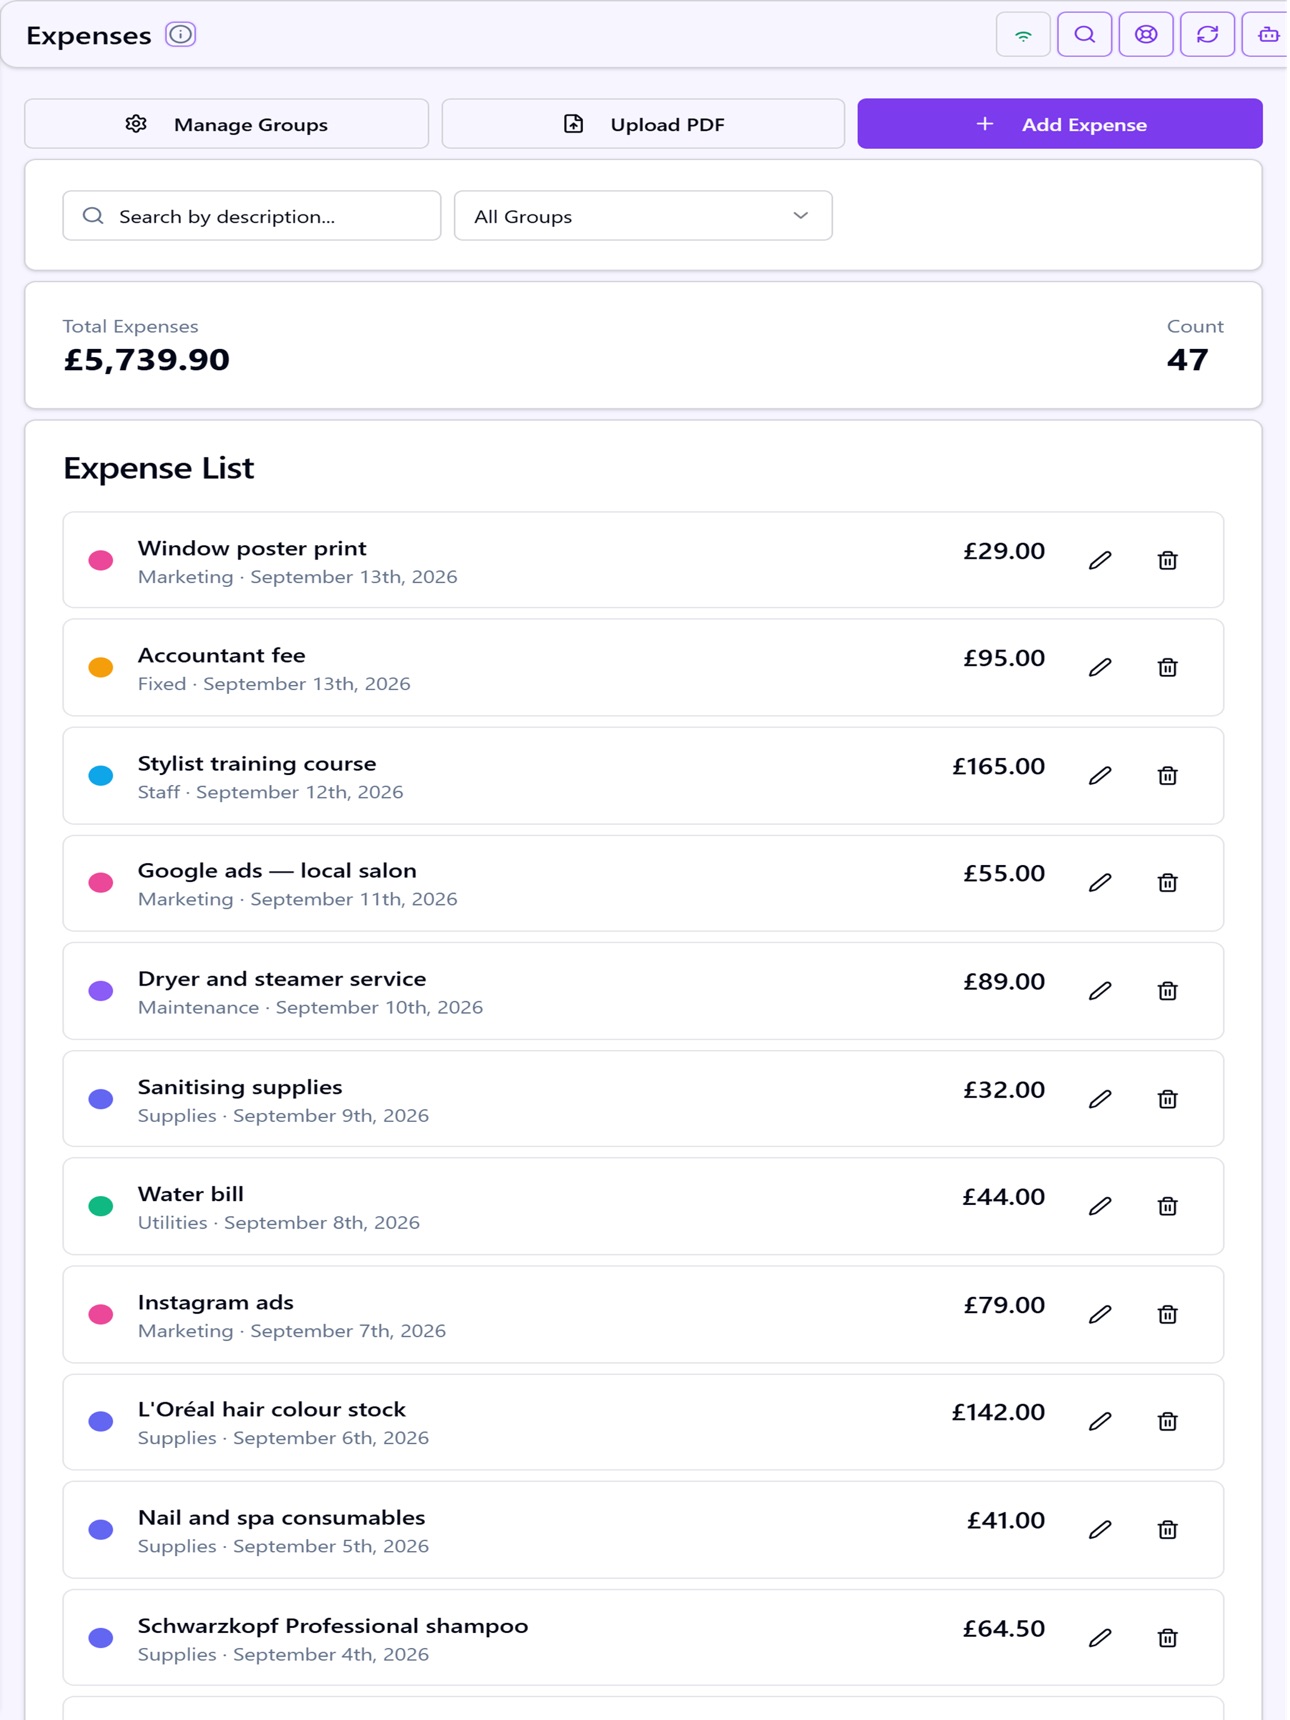
Task: Click the Manage Groups button
Action: coord(227,124)
